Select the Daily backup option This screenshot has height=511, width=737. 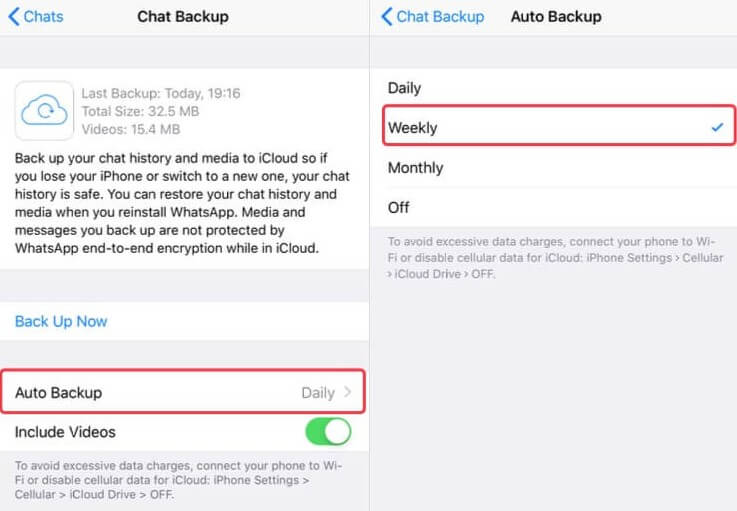click(x=405, y=88)
